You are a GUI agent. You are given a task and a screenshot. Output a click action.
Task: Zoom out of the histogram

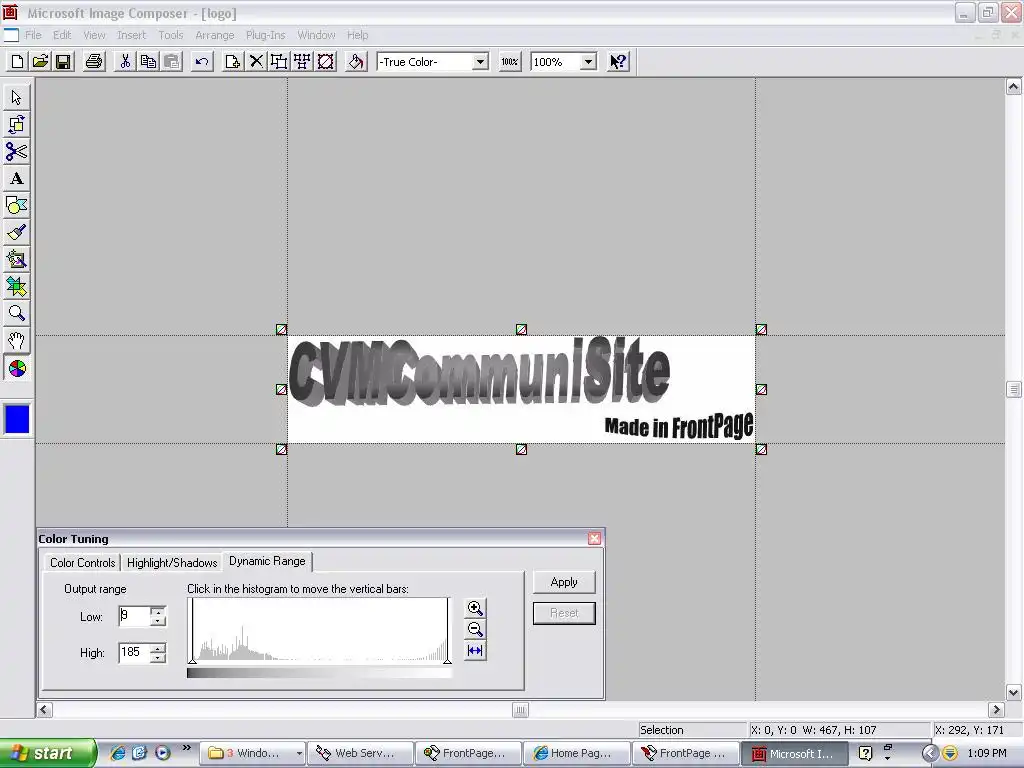click(475, 629)
